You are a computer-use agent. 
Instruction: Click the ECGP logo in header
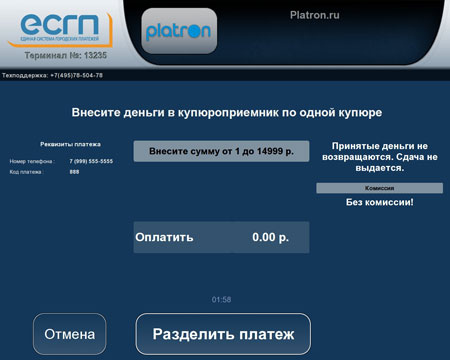pyautogui.click(x=60, y=29)
